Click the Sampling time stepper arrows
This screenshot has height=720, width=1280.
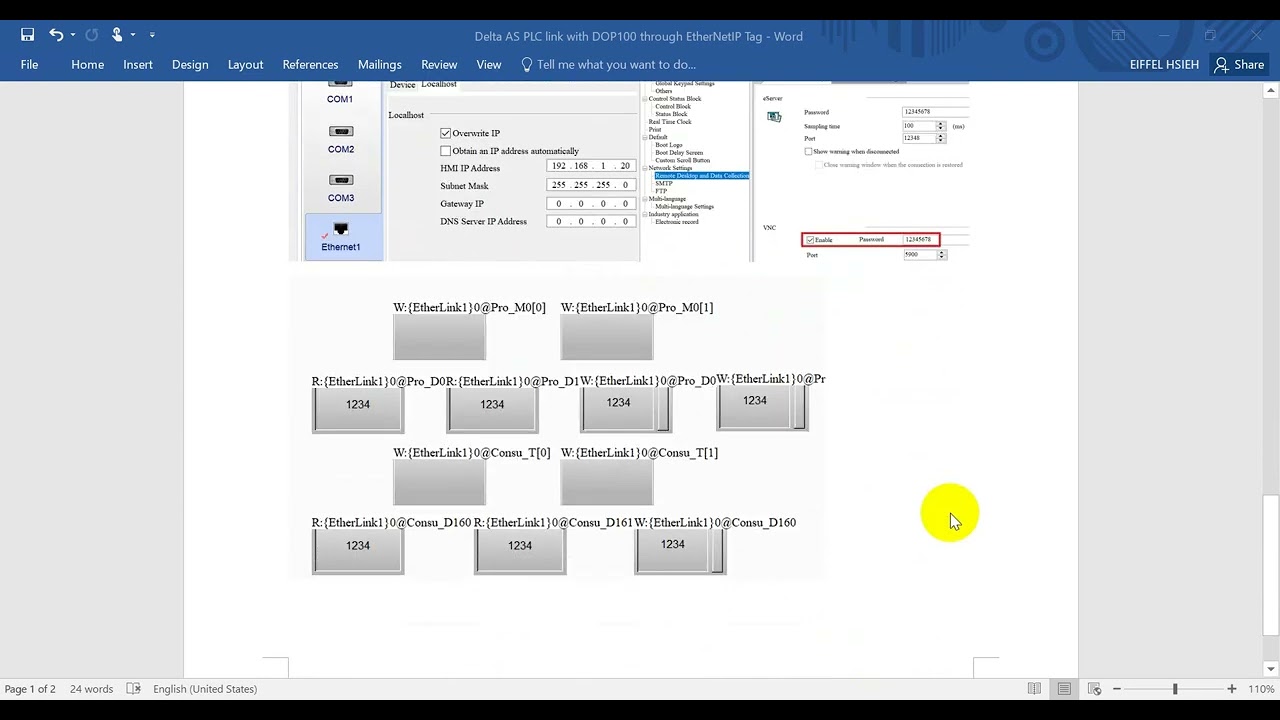(x=940, y=126)
